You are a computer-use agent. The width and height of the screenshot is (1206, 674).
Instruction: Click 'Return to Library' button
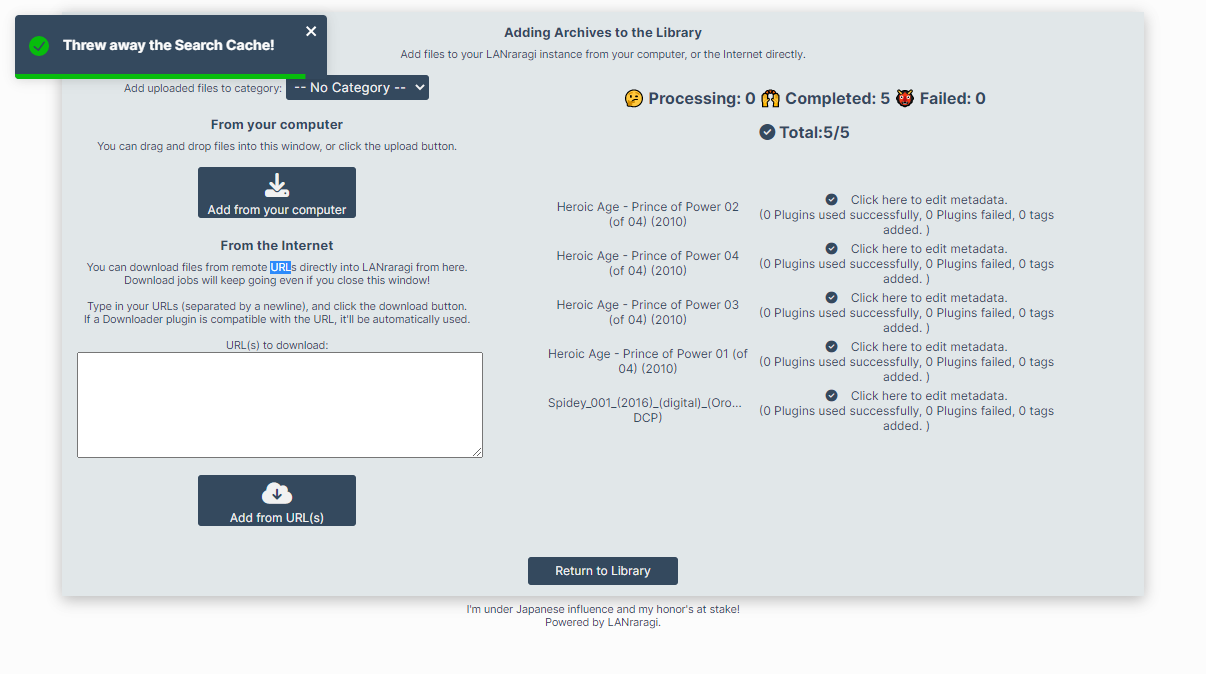click(x=603, y=571)
